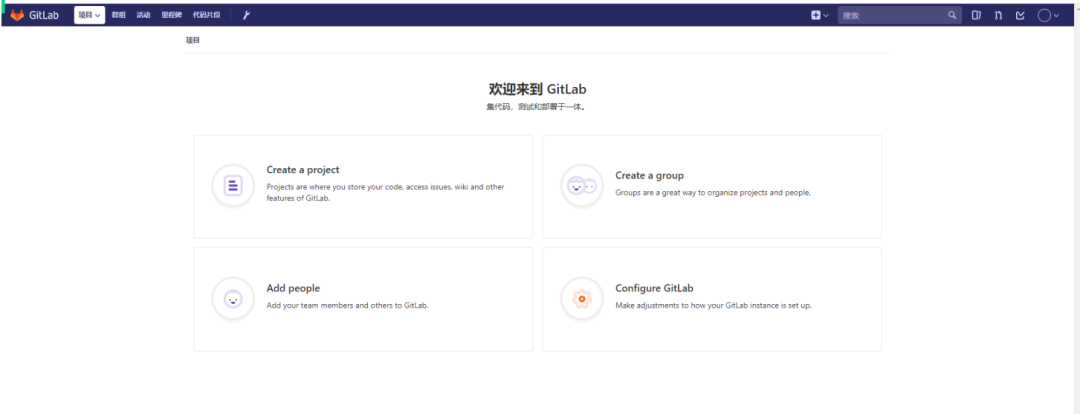
Task: Click 'Make adjustments to how your GitLab' description
Action: (x=713, y=305)
